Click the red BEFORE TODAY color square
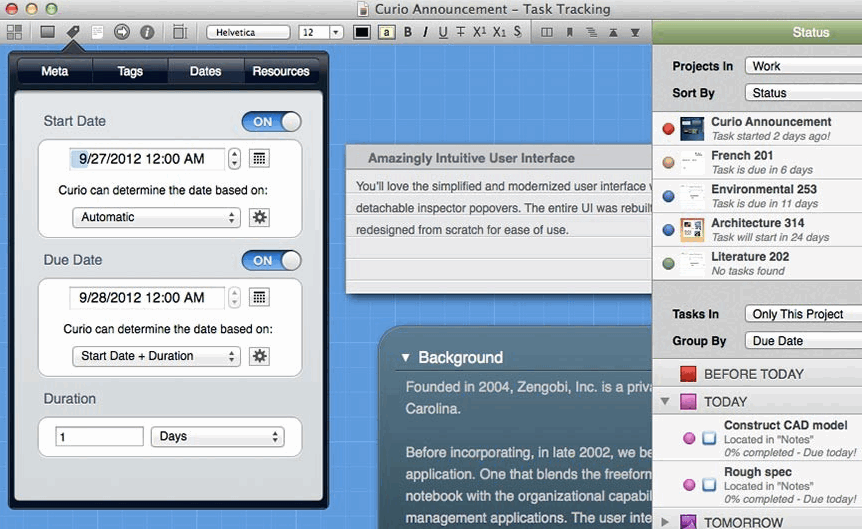Viewport: 862px width, 529px height. click(688, 374)
